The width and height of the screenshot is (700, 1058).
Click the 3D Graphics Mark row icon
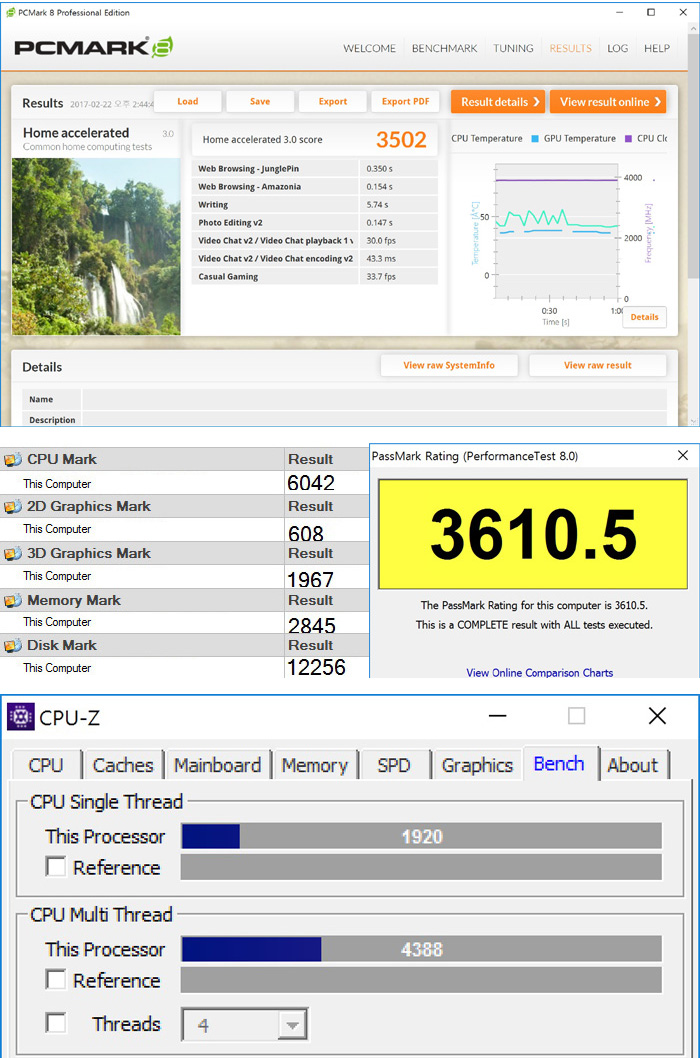point(12,554)
